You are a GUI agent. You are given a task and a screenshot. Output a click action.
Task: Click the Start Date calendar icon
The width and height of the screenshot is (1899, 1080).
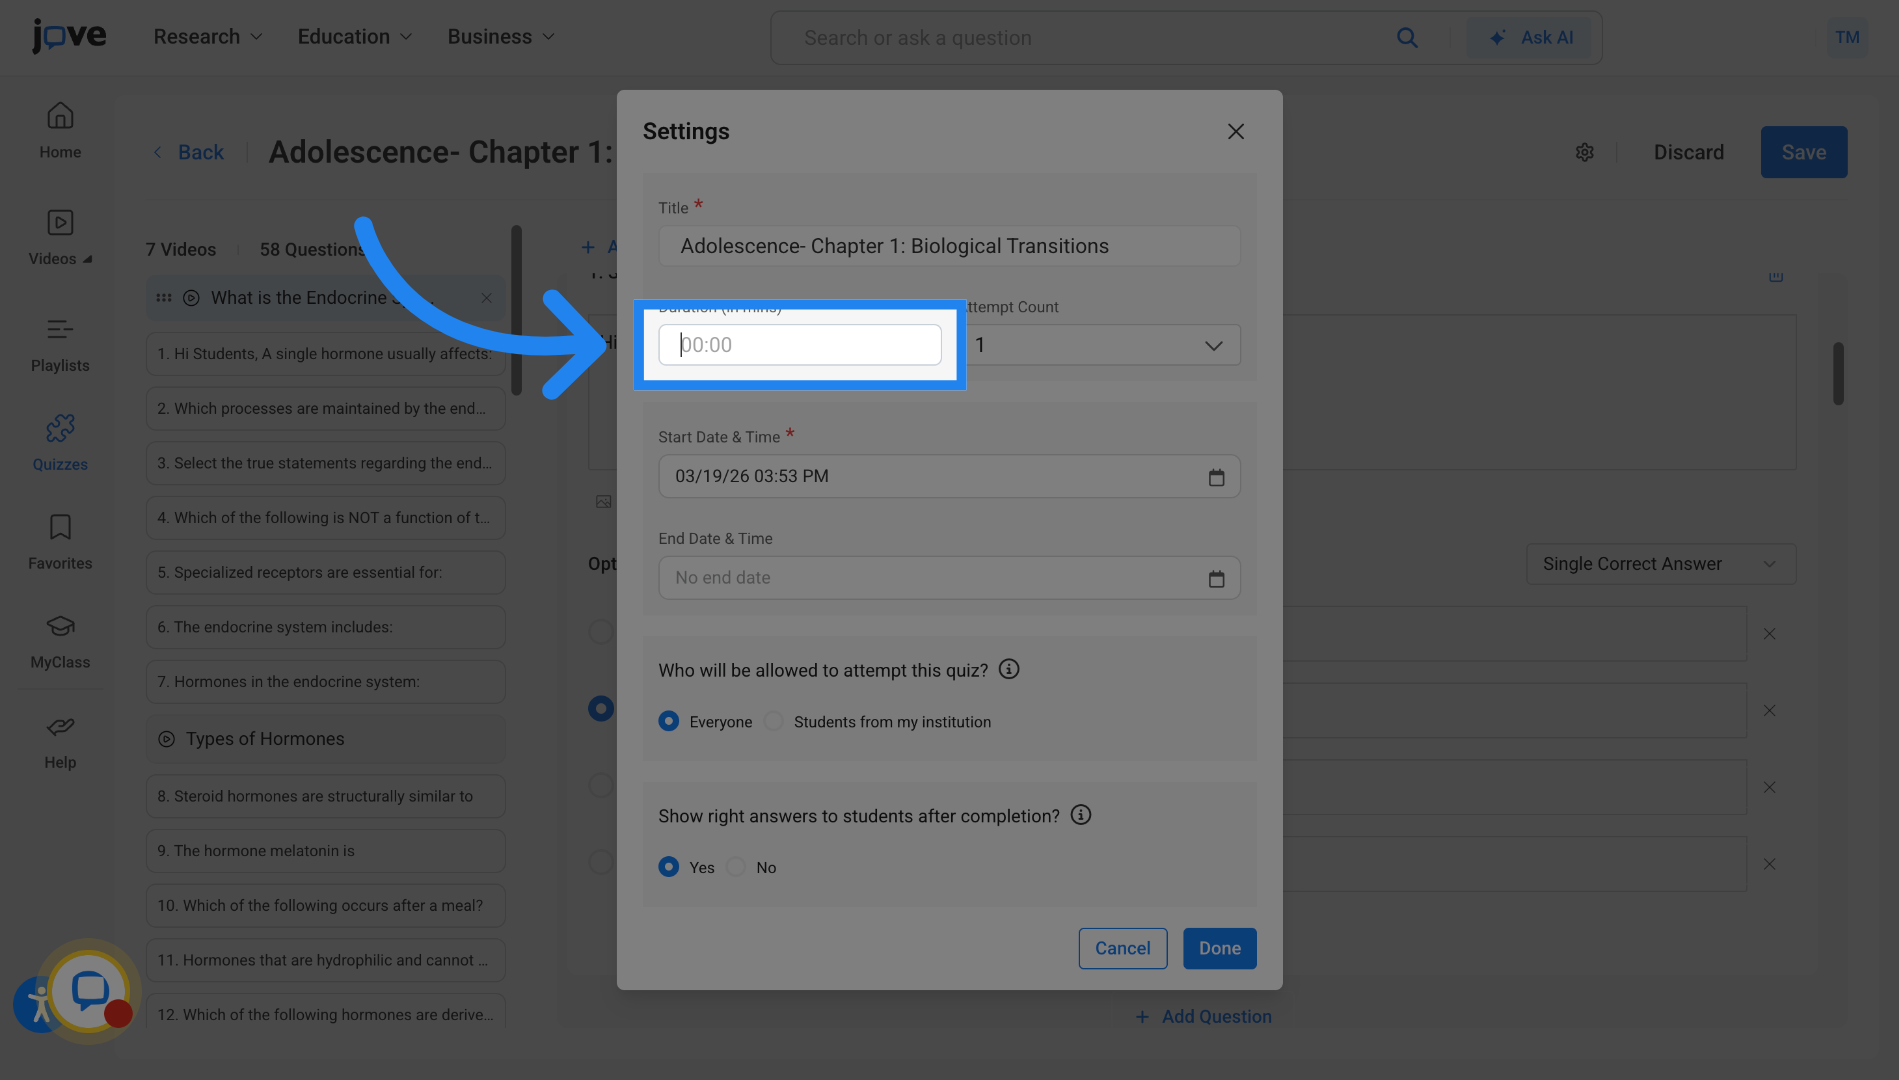point(1216,477)
